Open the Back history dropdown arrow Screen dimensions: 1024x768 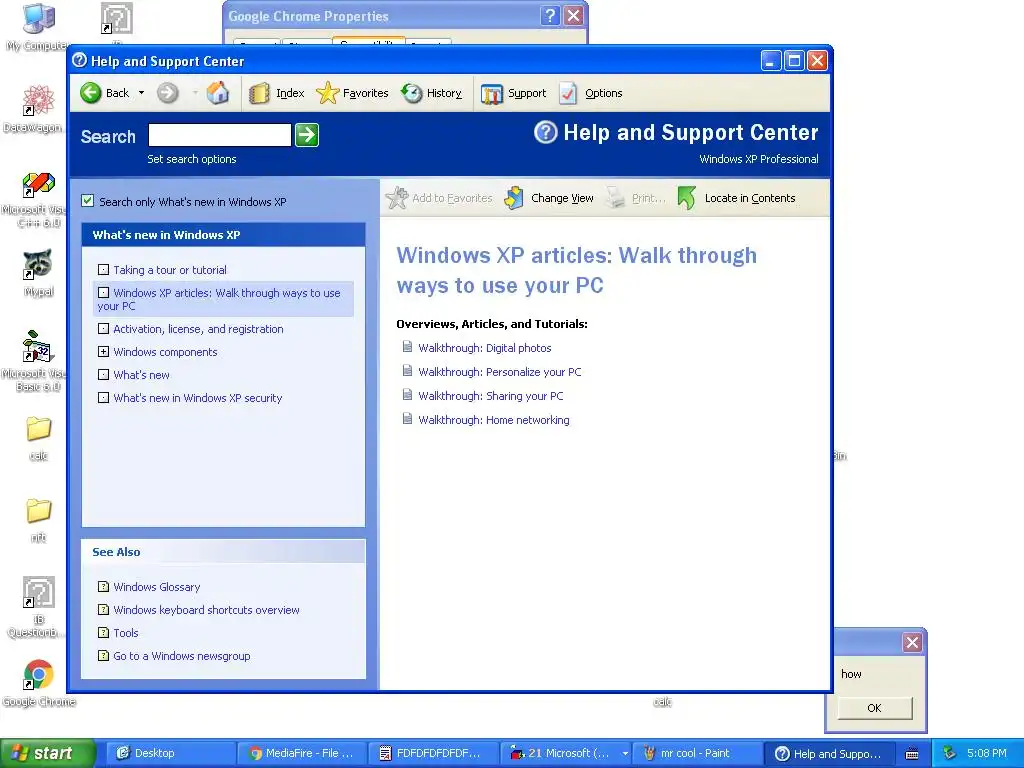141,93
